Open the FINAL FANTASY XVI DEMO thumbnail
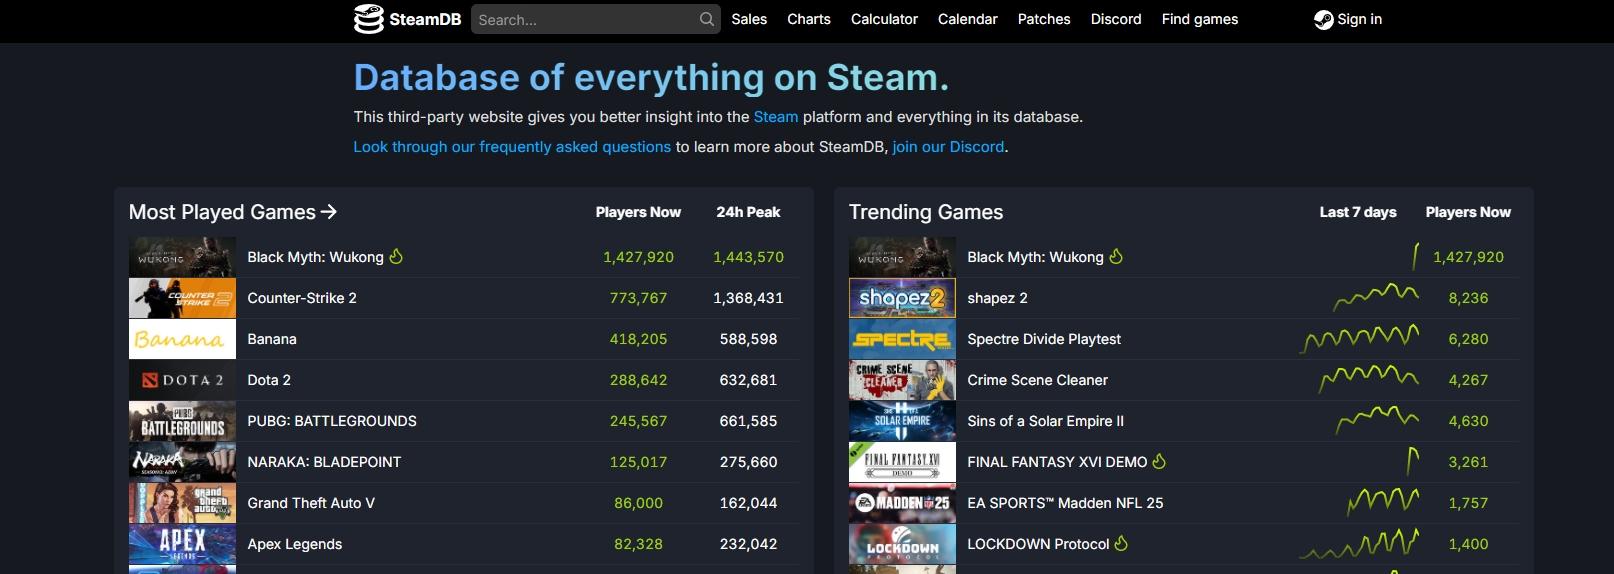Viewport: 1614px width, 574px height. 902,462
